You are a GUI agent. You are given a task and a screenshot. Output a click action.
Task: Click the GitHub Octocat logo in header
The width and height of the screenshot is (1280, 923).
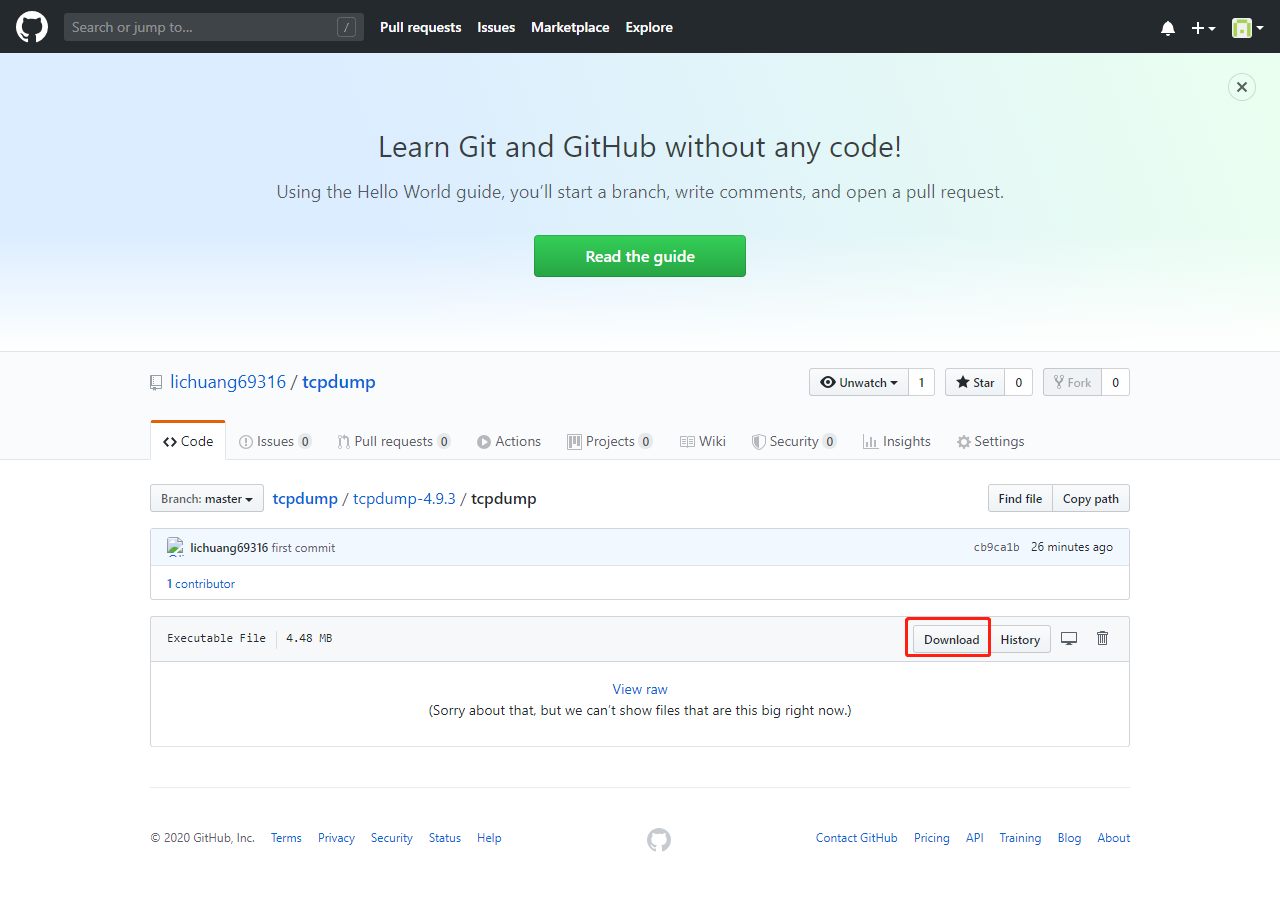[x=32, y=27]
